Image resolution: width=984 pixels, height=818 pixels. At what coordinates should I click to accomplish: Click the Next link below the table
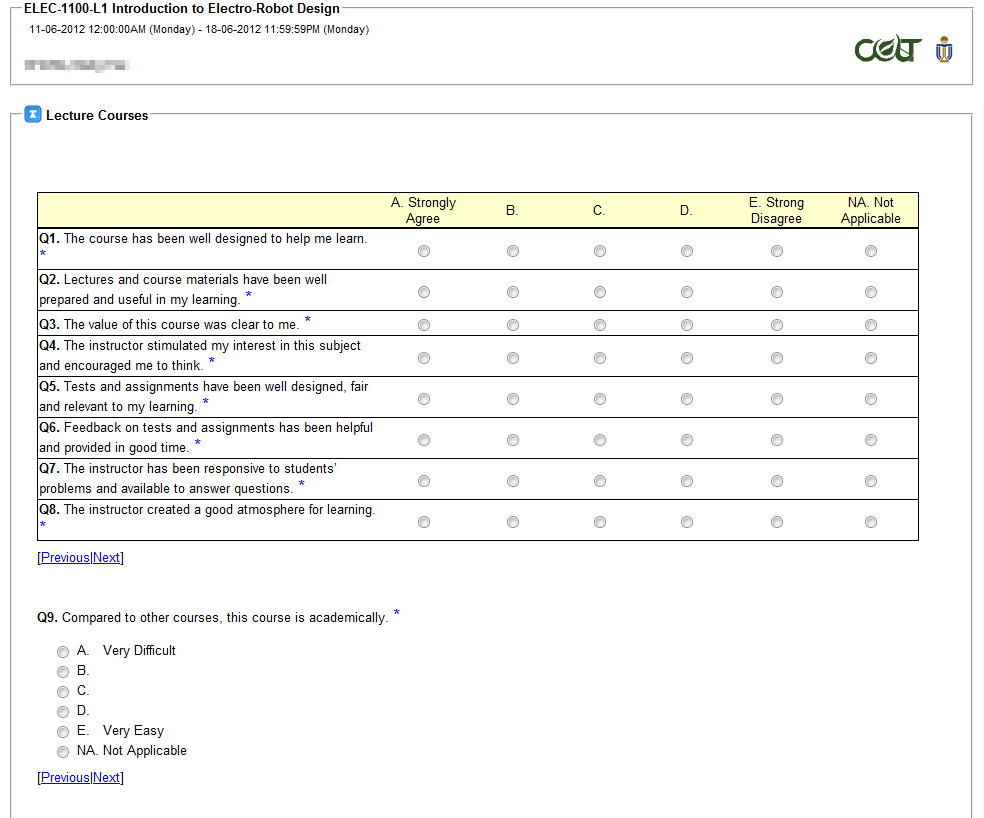107,558
